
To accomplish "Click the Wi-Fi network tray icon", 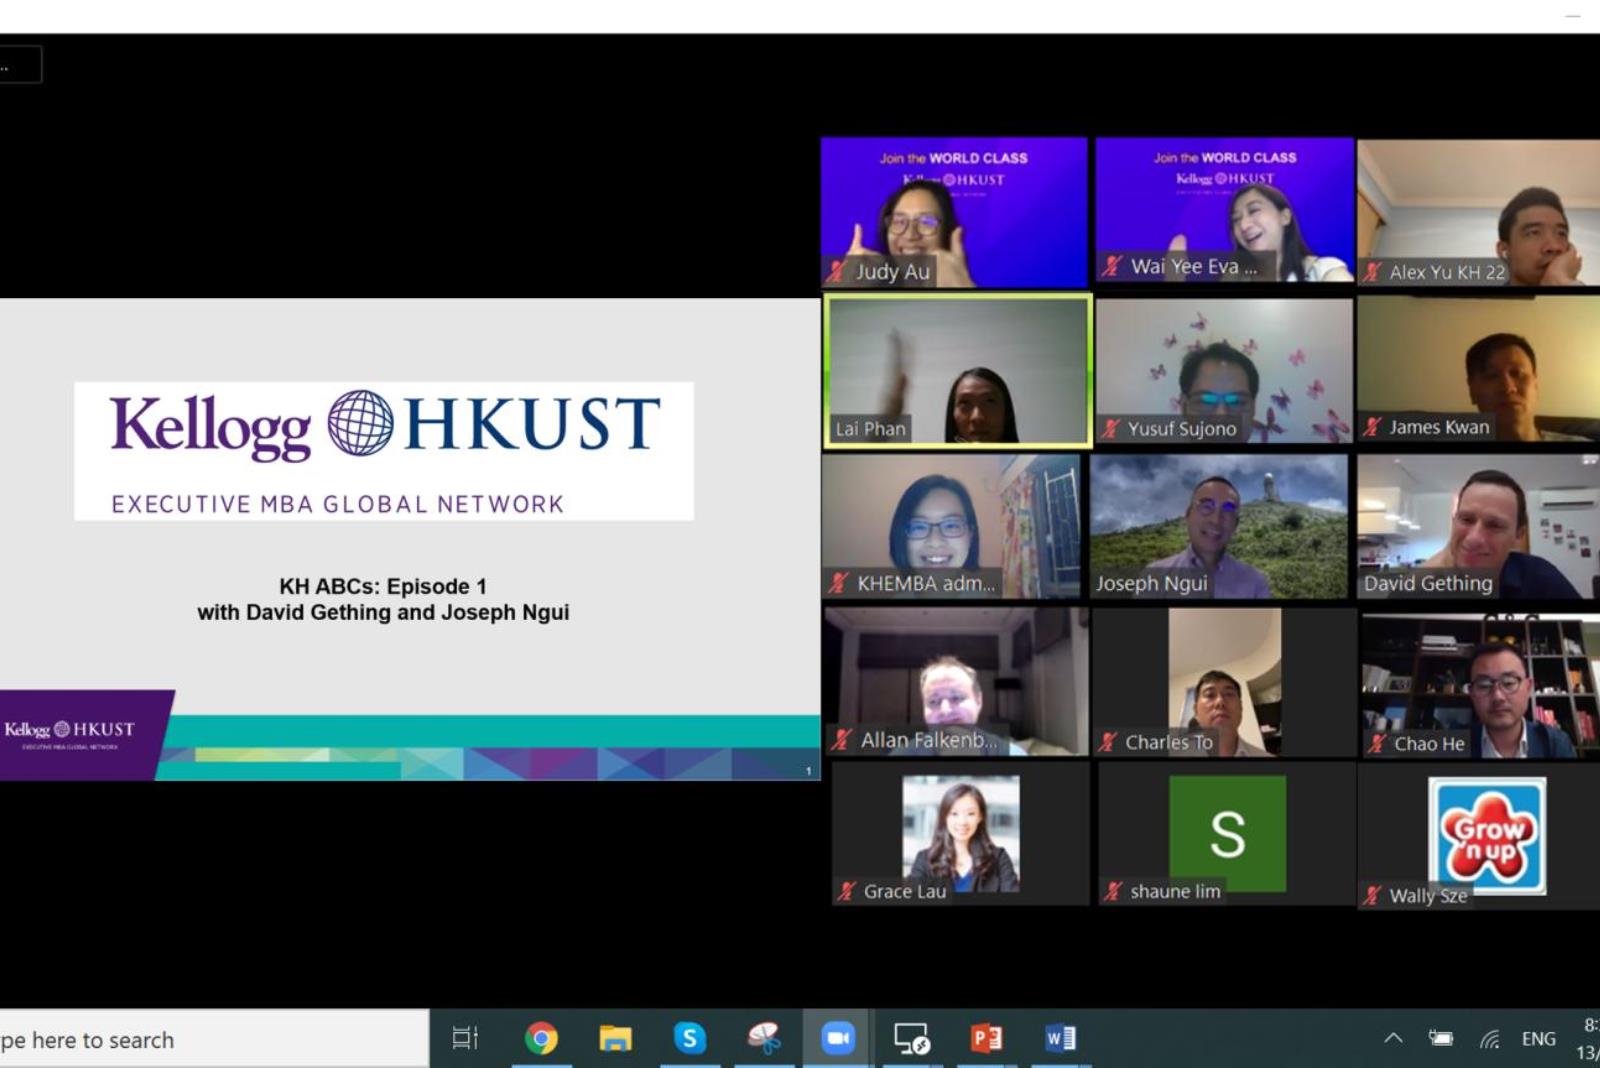I will point(1489,1039).
